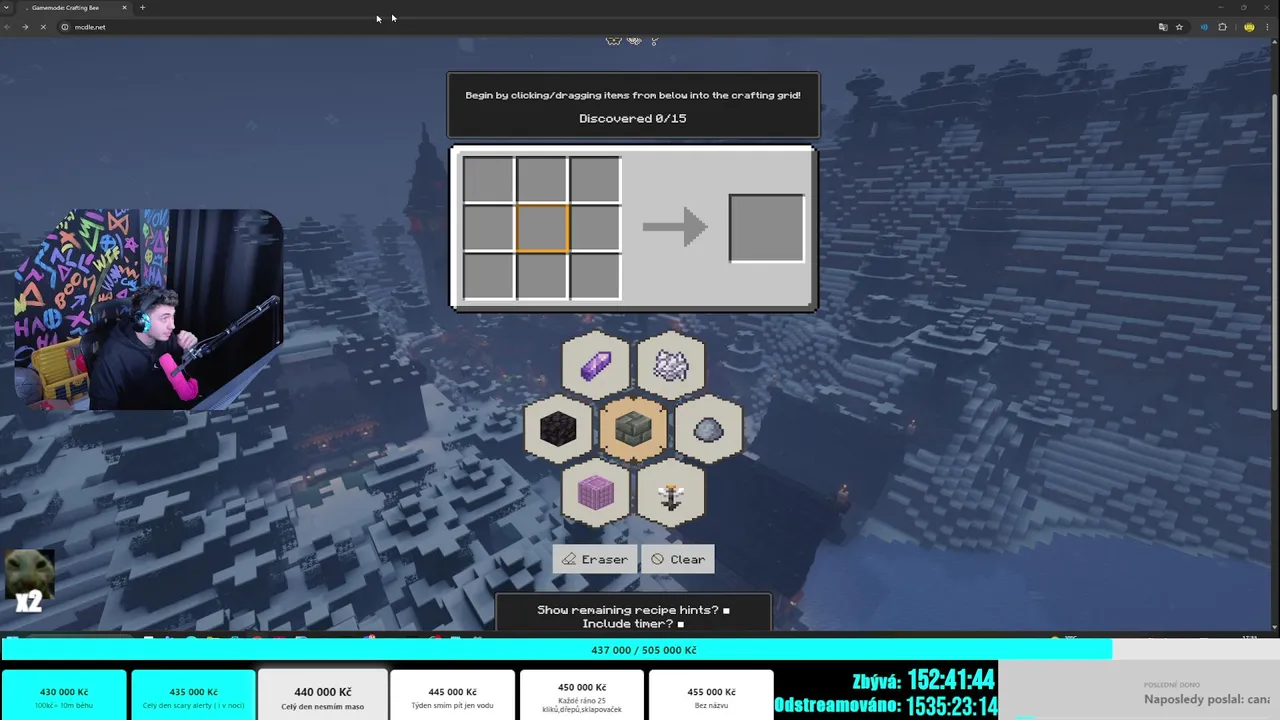Enable Show remaining recipe hints checkbox
The image size is (1280, 720).
point(726,610)
